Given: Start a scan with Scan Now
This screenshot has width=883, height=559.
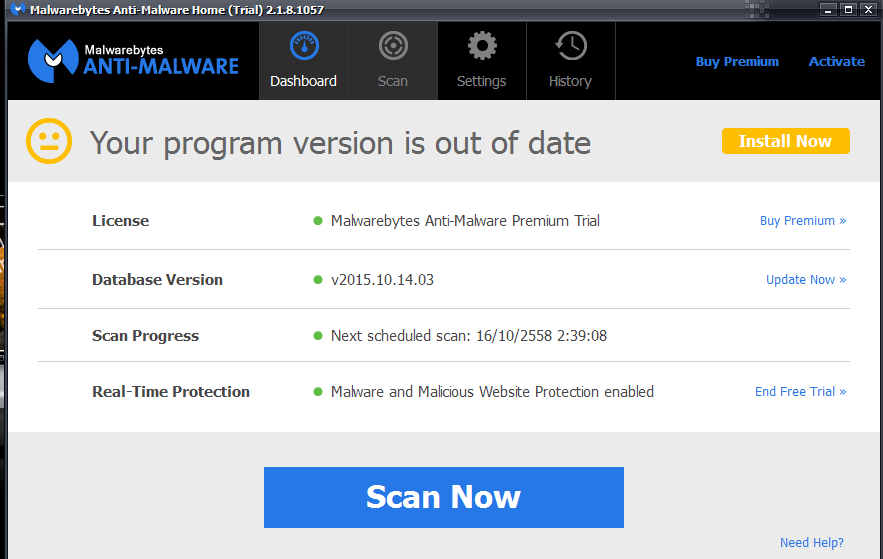Looking at the screenshot, I should (444, 497).
